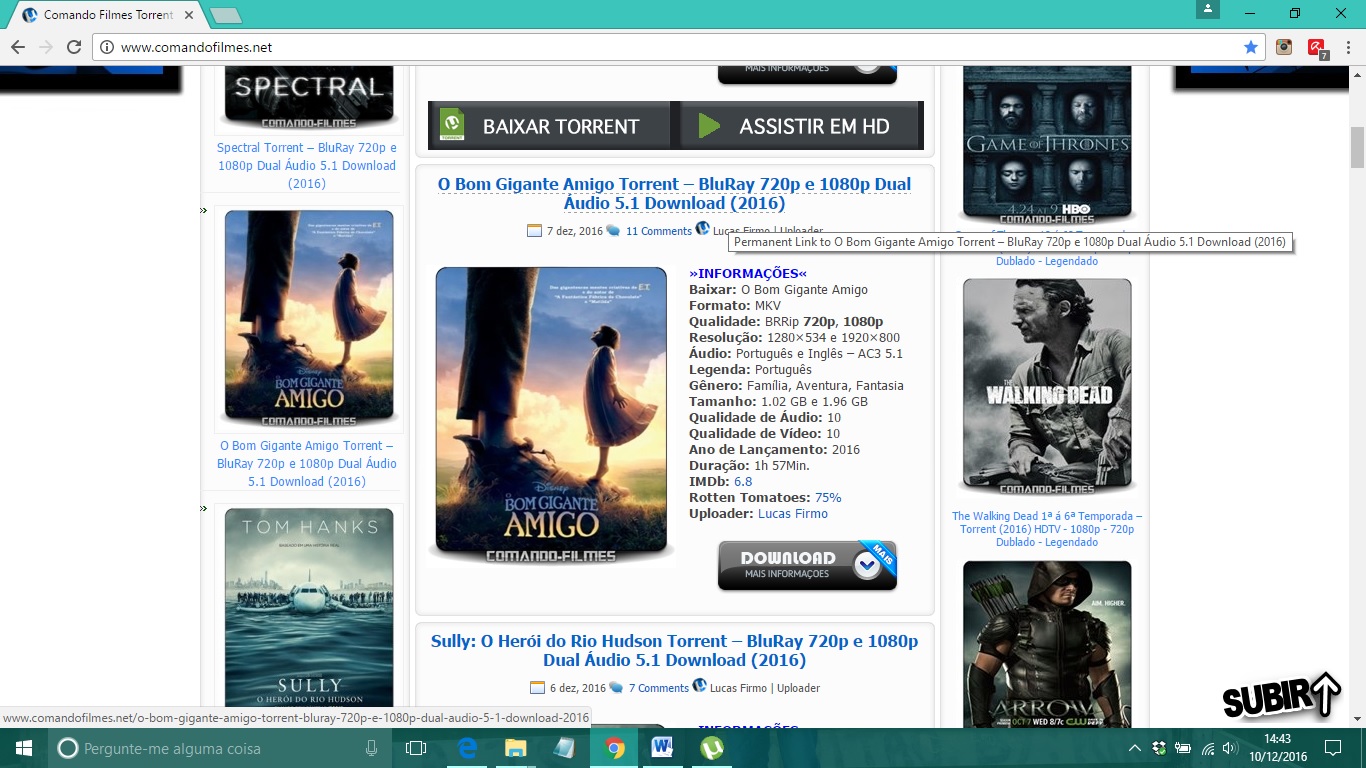Open the IMDb 6.8 rating link
Image resolution: width=1366 pixels, height=768 pixels.
coord(741,481)
